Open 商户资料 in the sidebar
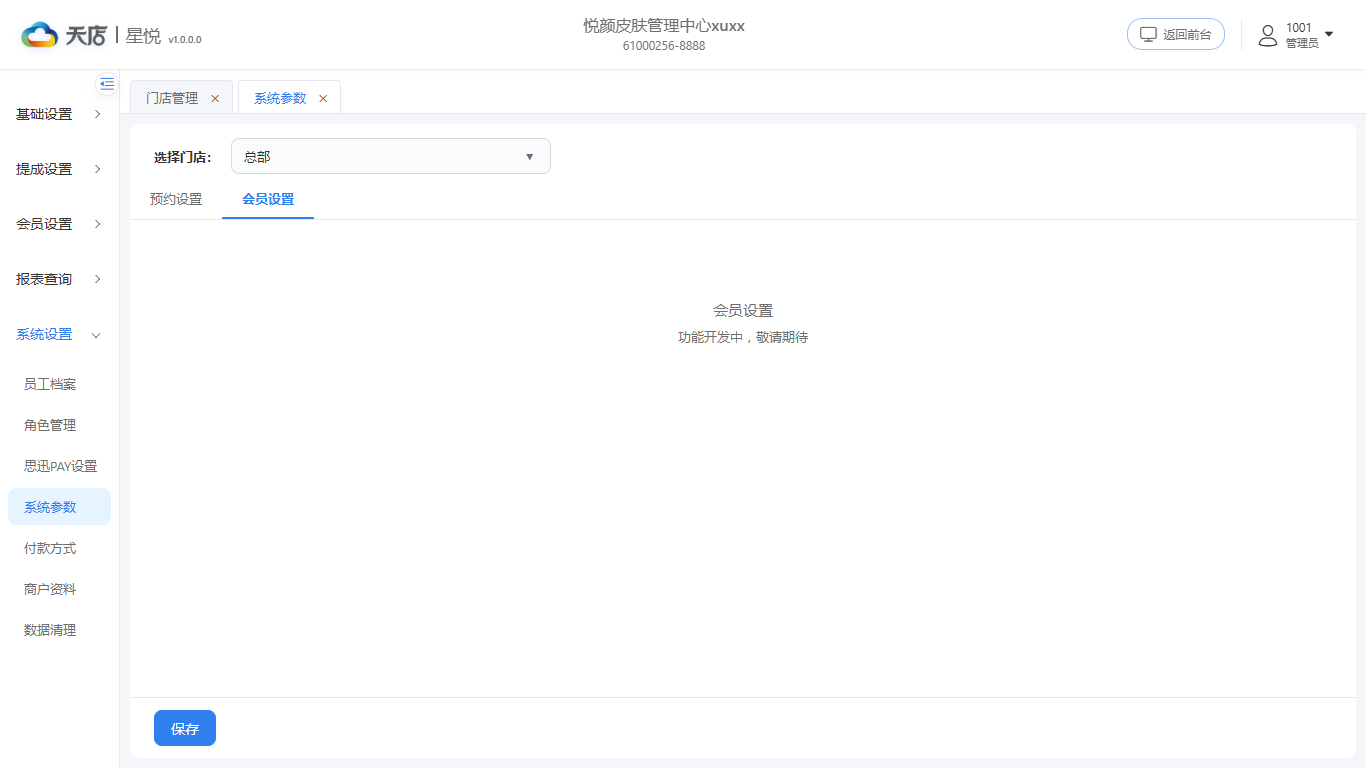Viewport: 1366px width, 768px height. 59,589
